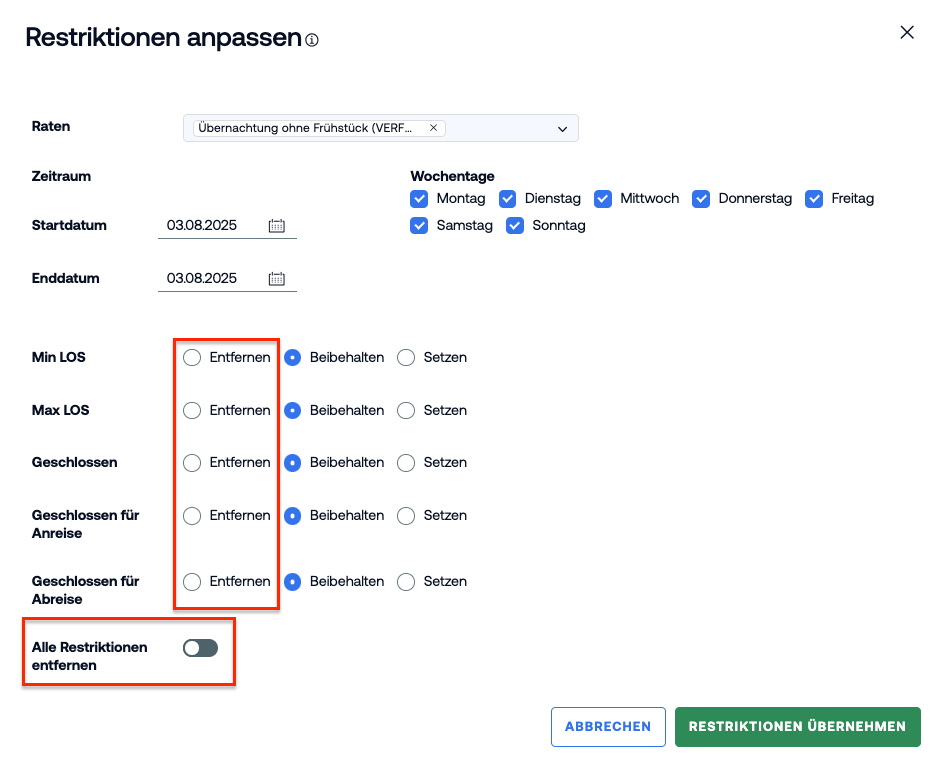Expand the Raten dropdown chevron

tap(562, 129)
